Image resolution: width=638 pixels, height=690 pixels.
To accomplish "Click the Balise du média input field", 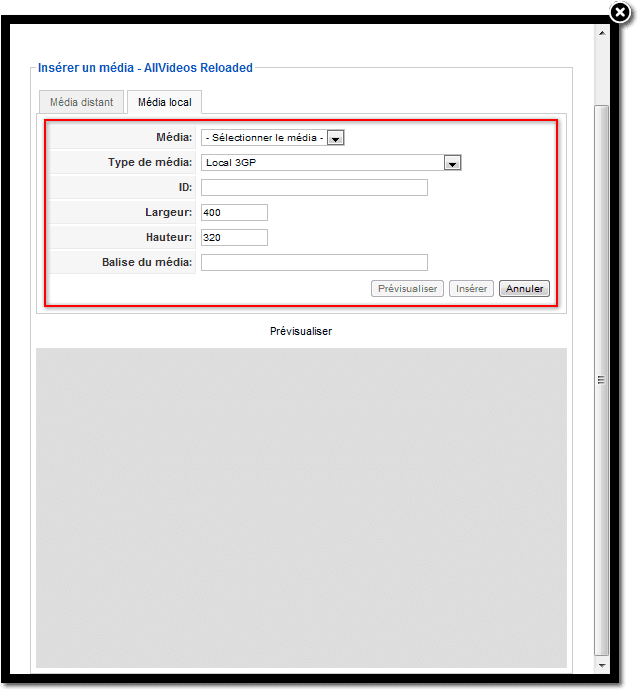I will tap(314, 262).
